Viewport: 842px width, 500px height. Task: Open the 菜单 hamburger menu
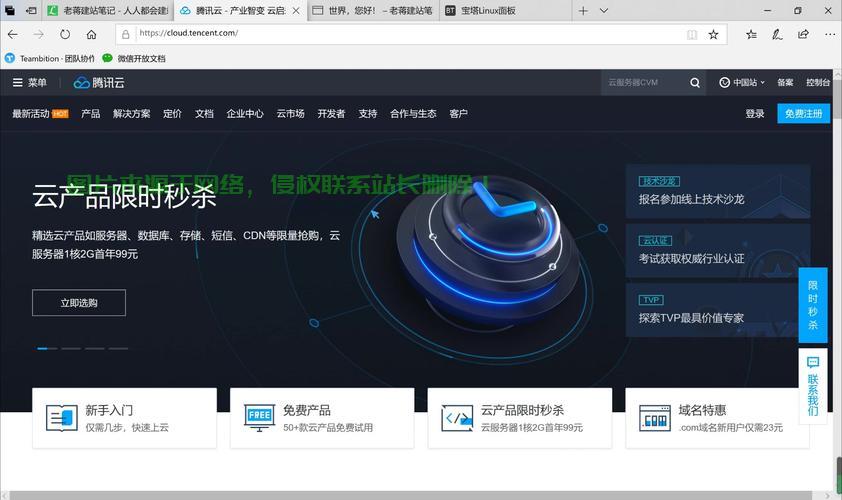click(x=30, y=83)
